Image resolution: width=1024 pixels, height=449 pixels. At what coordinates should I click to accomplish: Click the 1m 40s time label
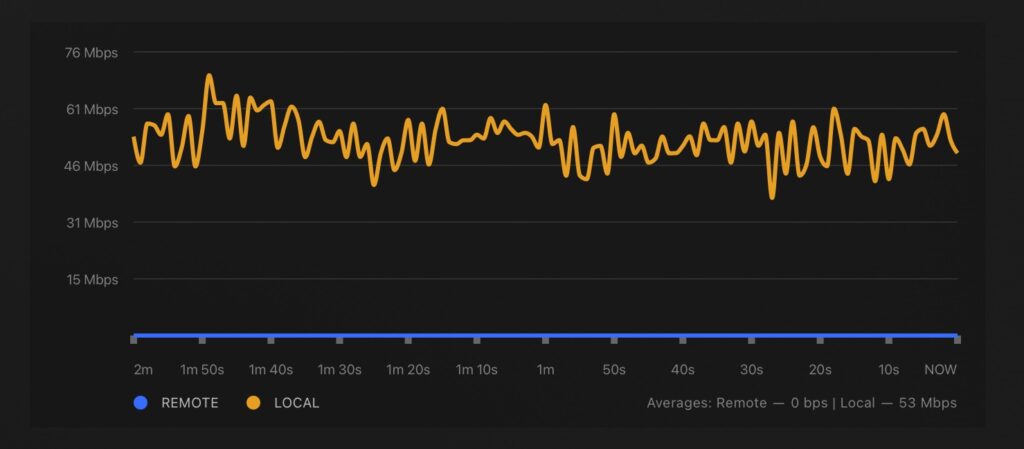271,369
